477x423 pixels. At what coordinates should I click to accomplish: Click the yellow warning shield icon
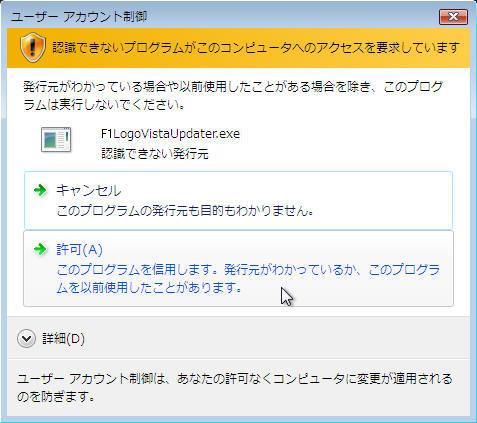(x=32, y=48)
